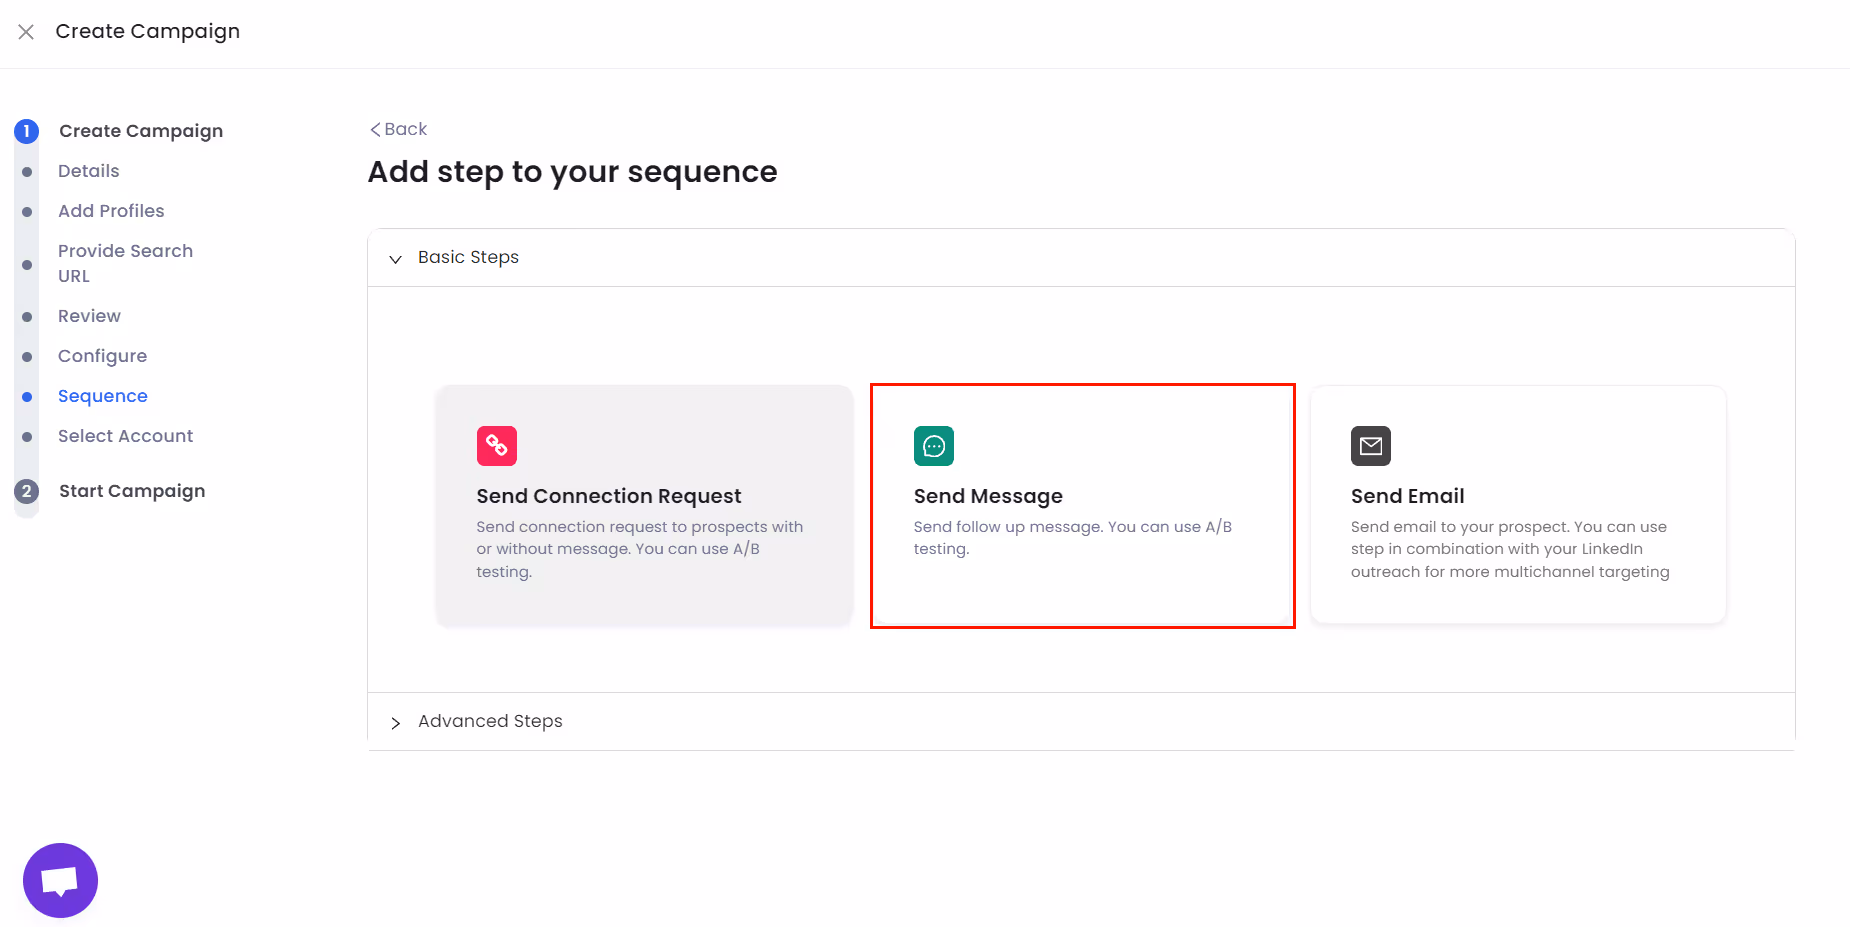Open the chat support widget
This screenshot has width=1850, height=927.
[60, 879]
